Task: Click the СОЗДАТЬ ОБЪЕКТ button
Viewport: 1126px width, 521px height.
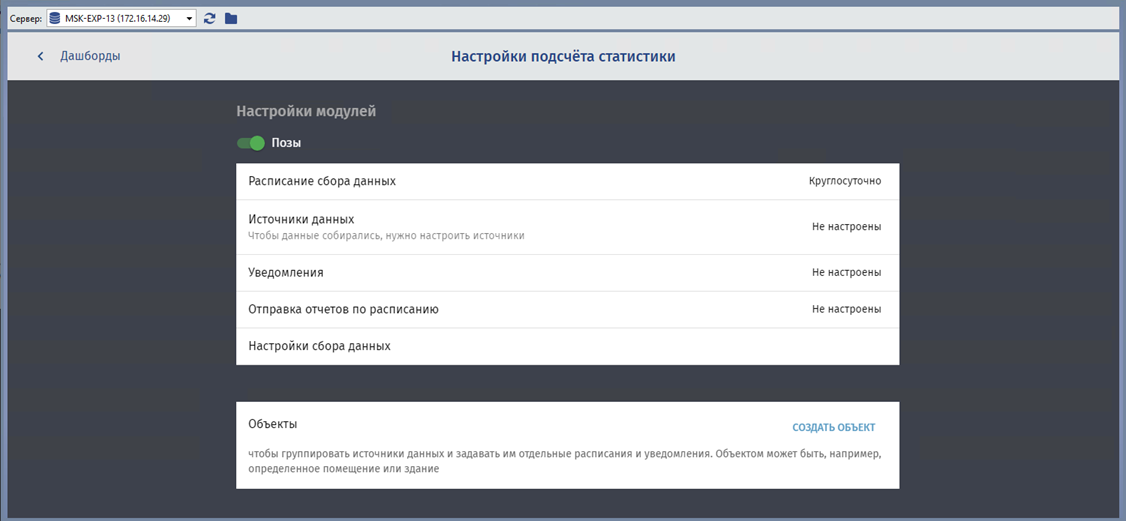Action: 833,427
